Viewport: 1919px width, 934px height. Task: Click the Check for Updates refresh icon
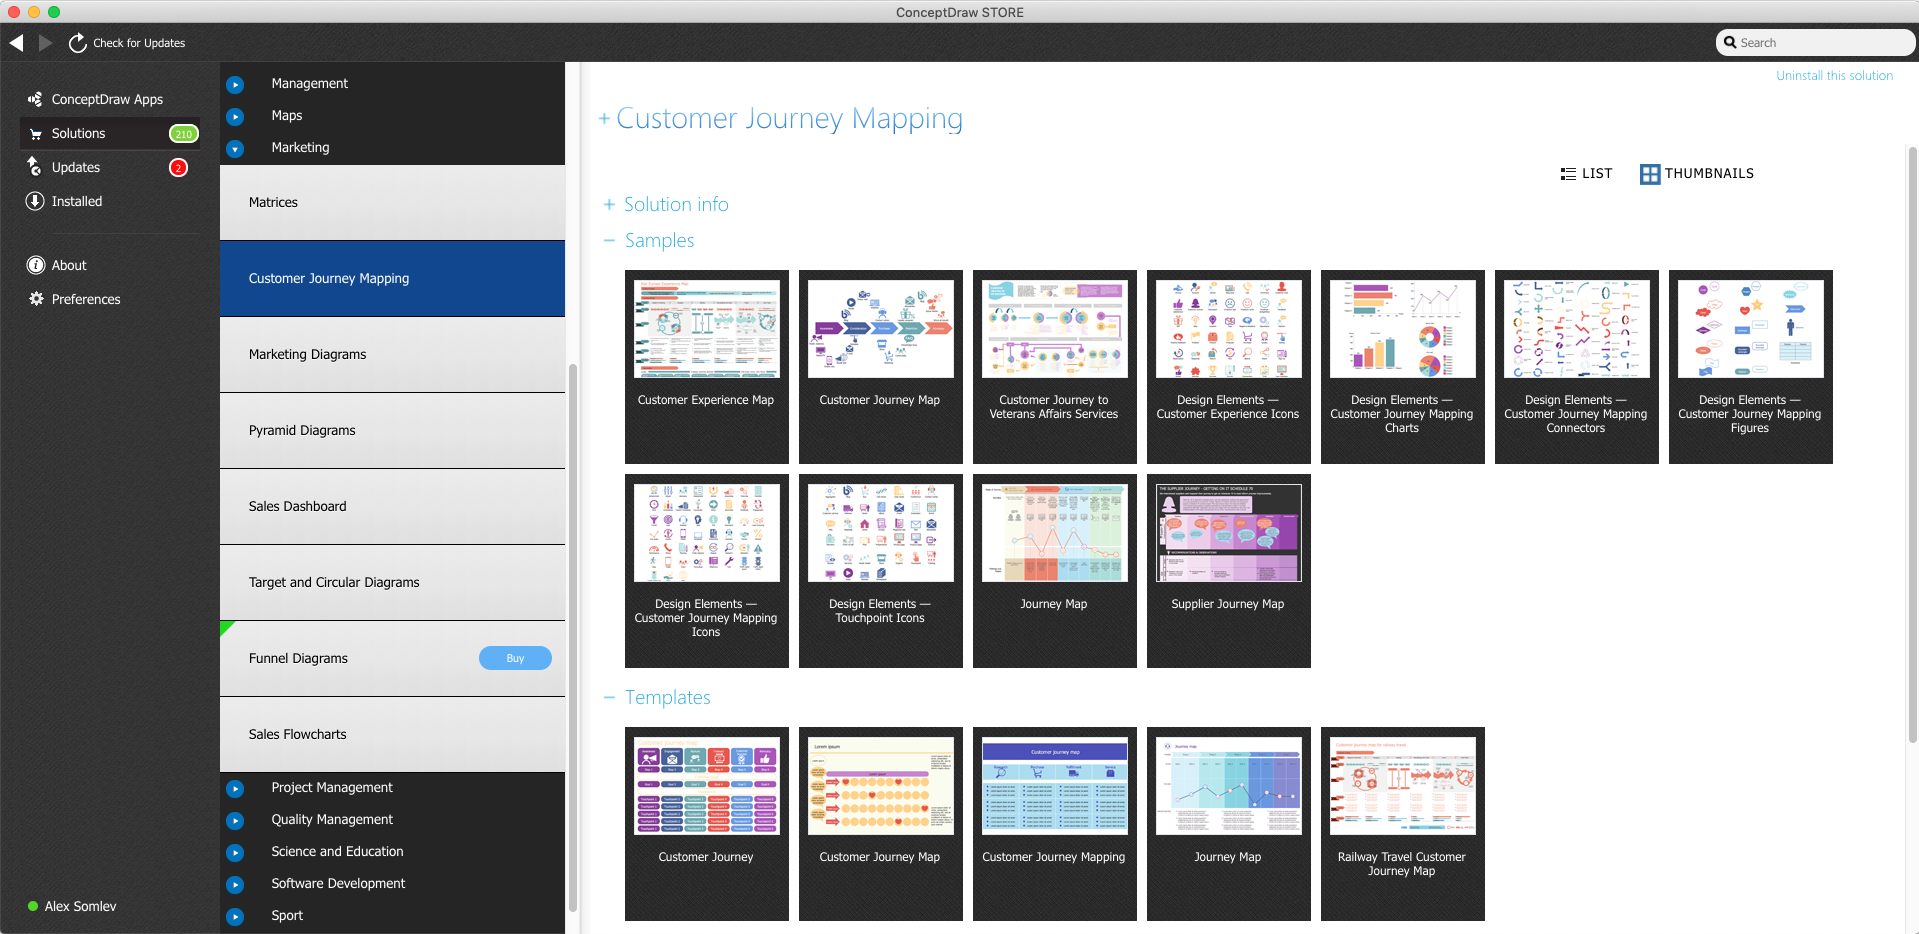point(77,43)
